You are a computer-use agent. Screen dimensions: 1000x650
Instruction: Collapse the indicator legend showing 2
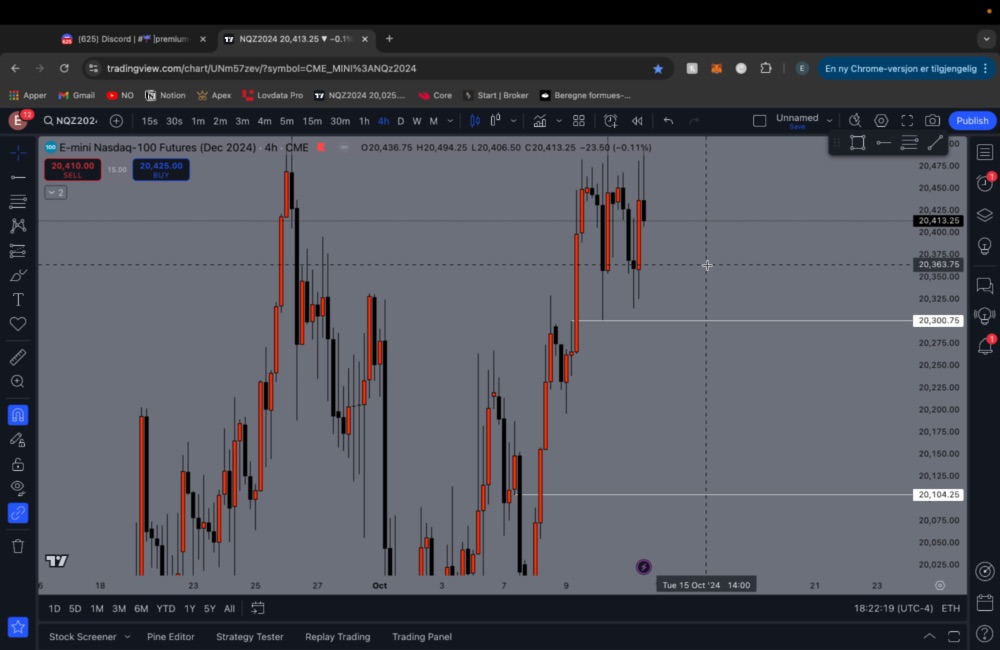(x=55, y=192)
